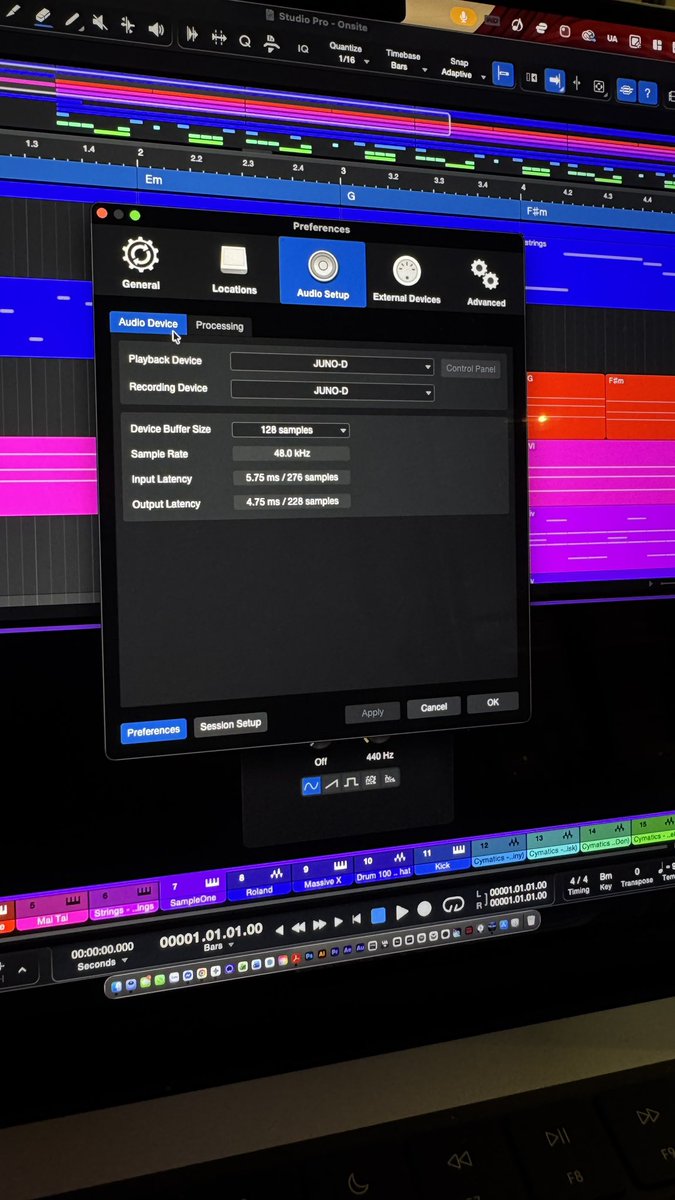This screenshot has width=675, height=1200.
Task: Select the Bend tool in toolbar
Action: point(128,26)
